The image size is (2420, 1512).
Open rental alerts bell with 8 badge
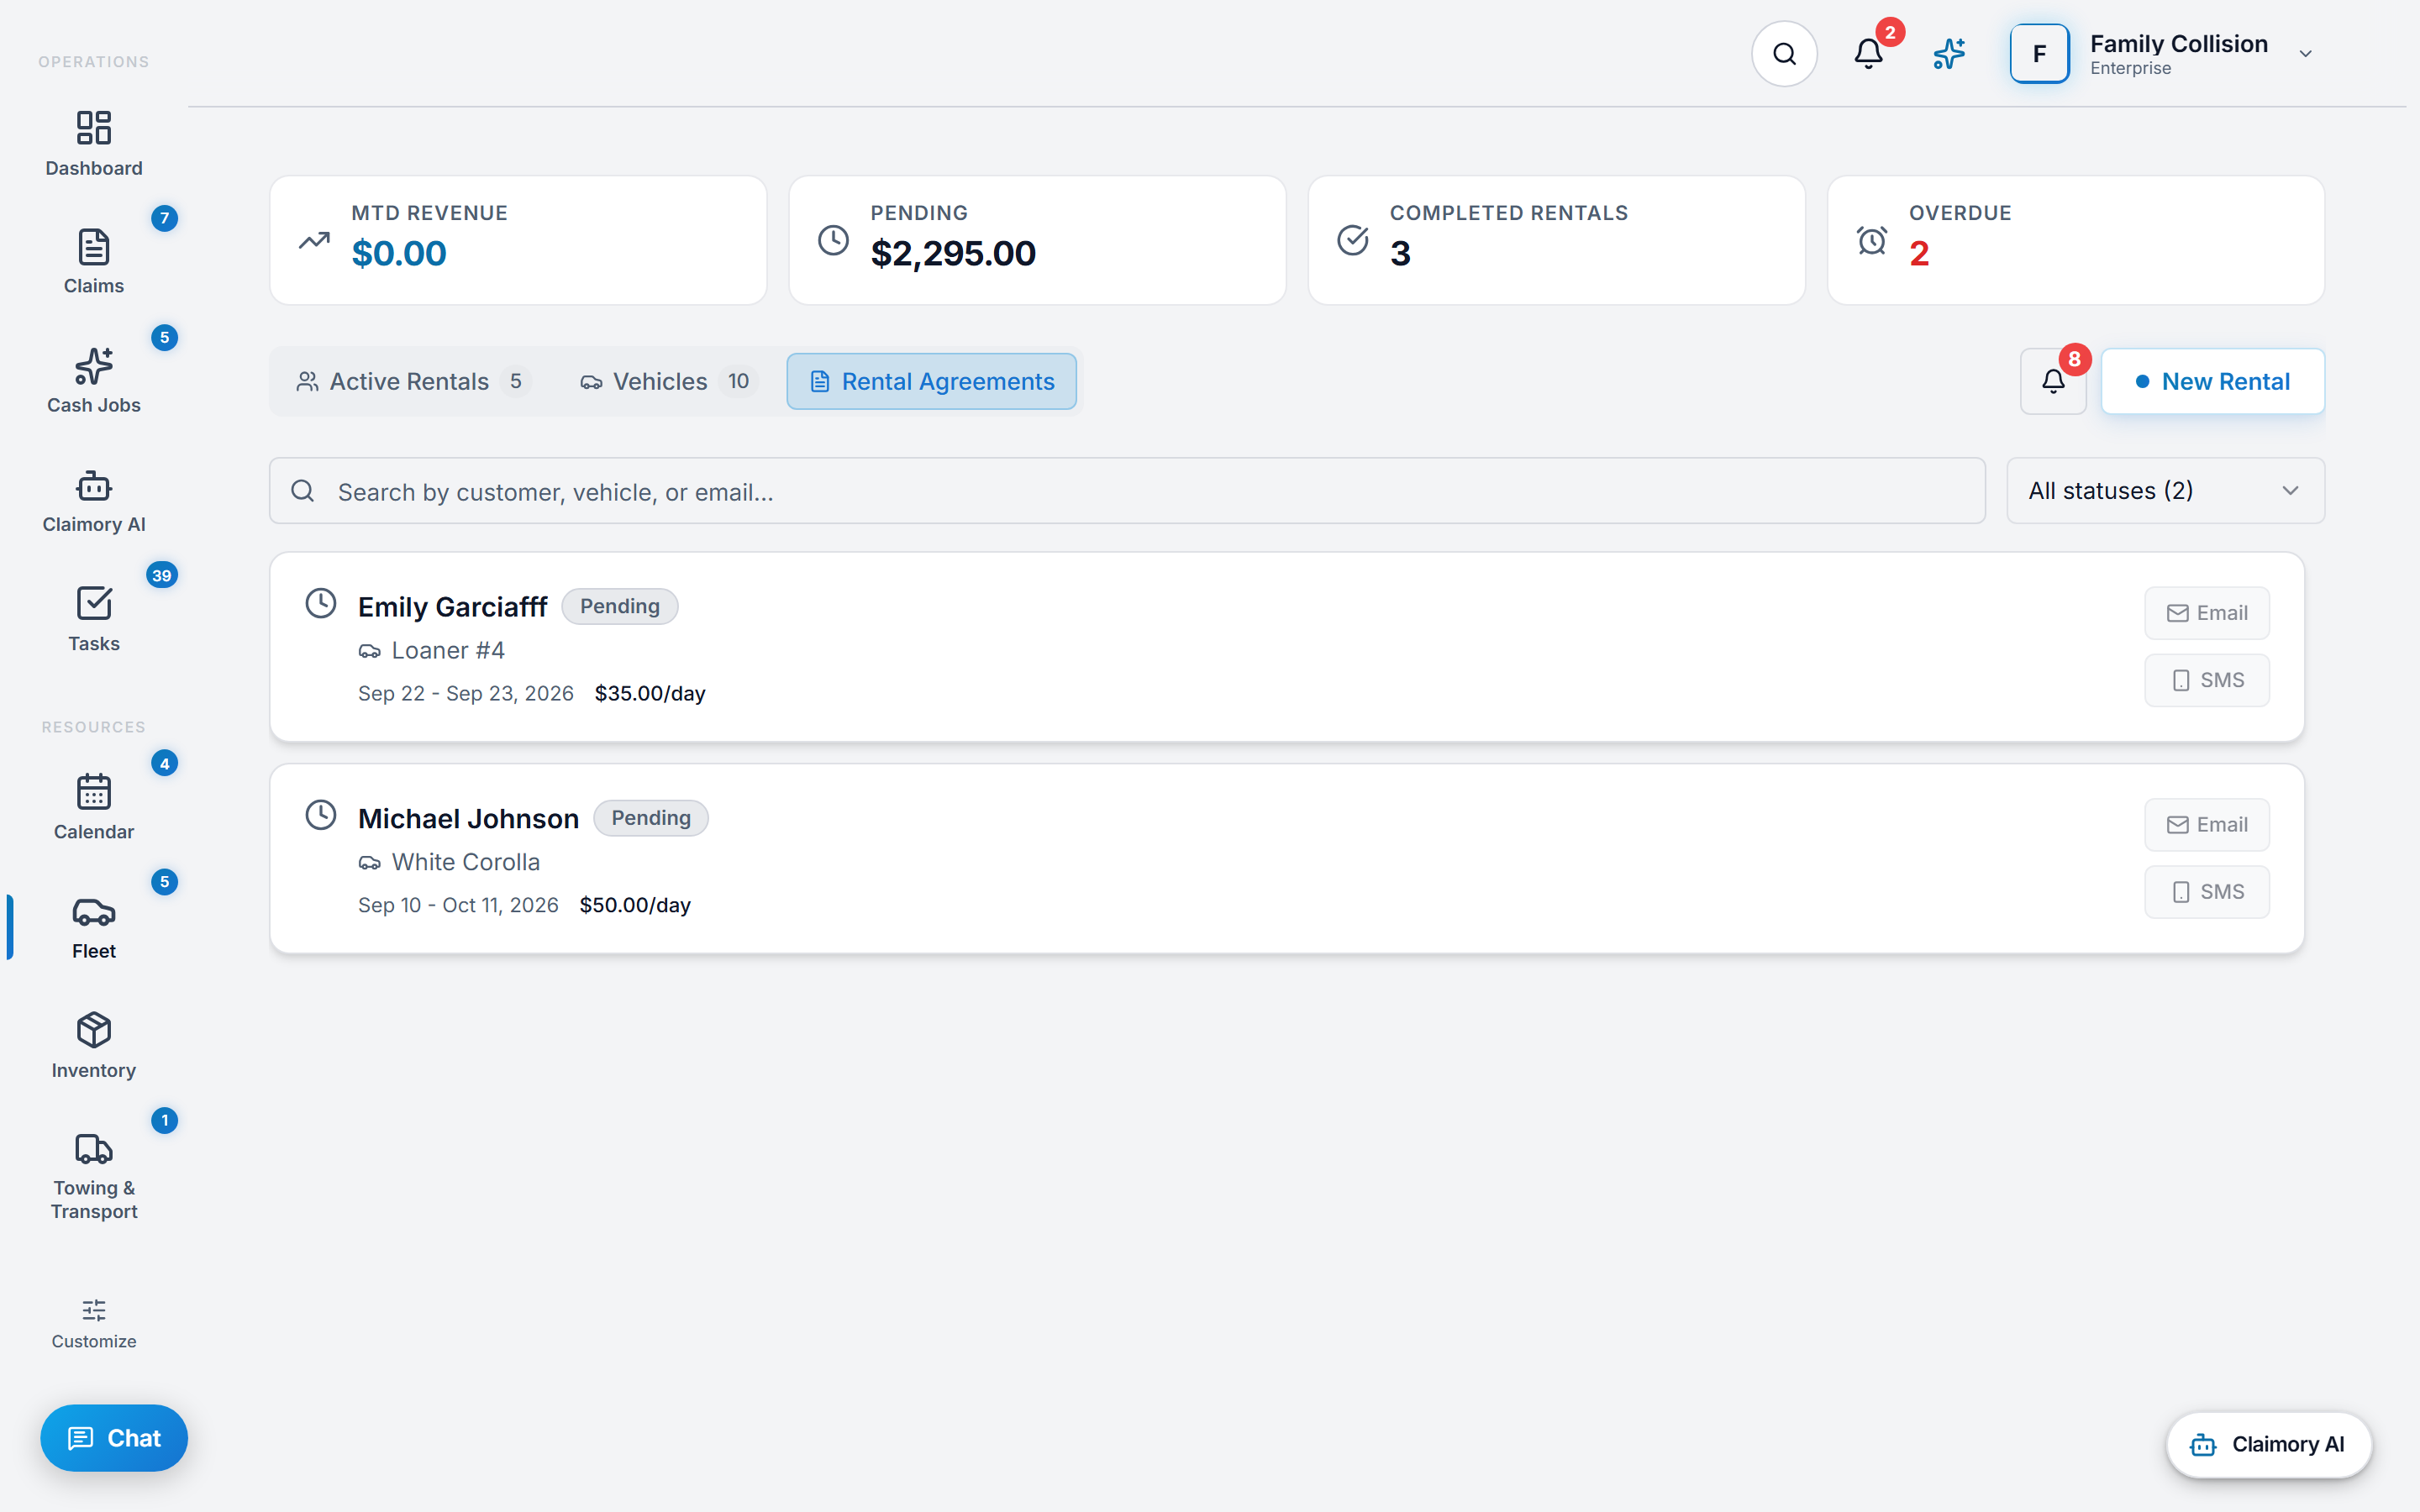(2053, 381)
